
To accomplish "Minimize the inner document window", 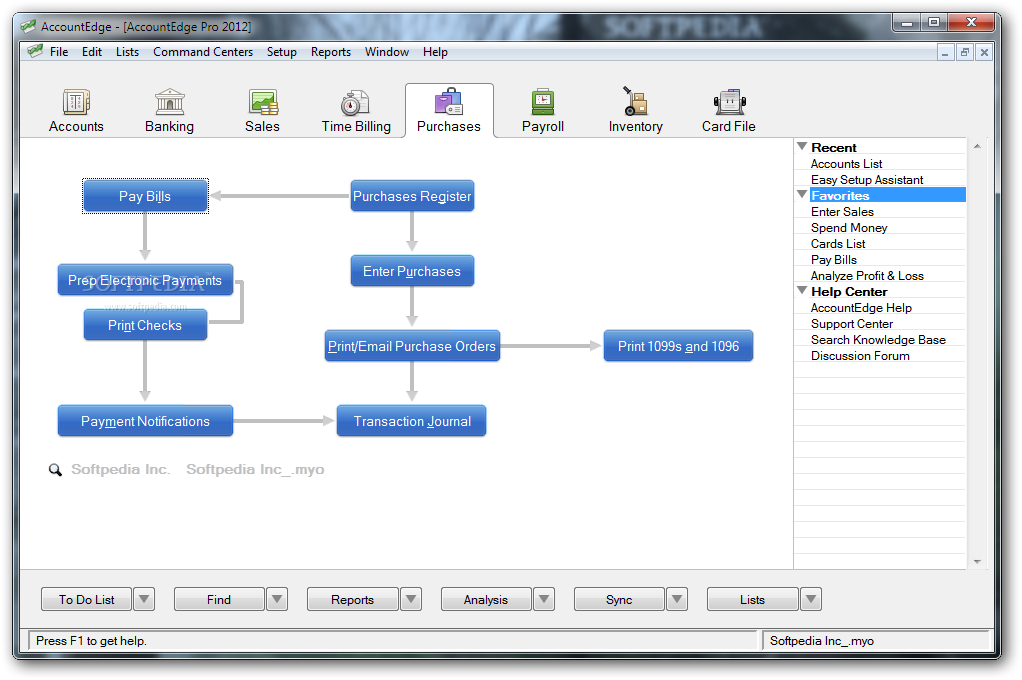I will pyautogui.click(x=945, y=52).
